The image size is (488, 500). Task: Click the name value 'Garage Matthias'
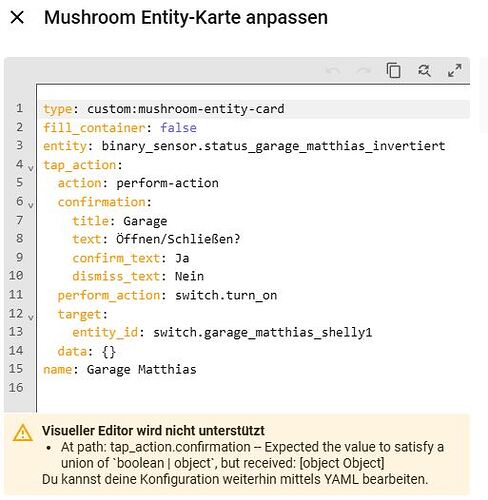click(x=141, y=370)
